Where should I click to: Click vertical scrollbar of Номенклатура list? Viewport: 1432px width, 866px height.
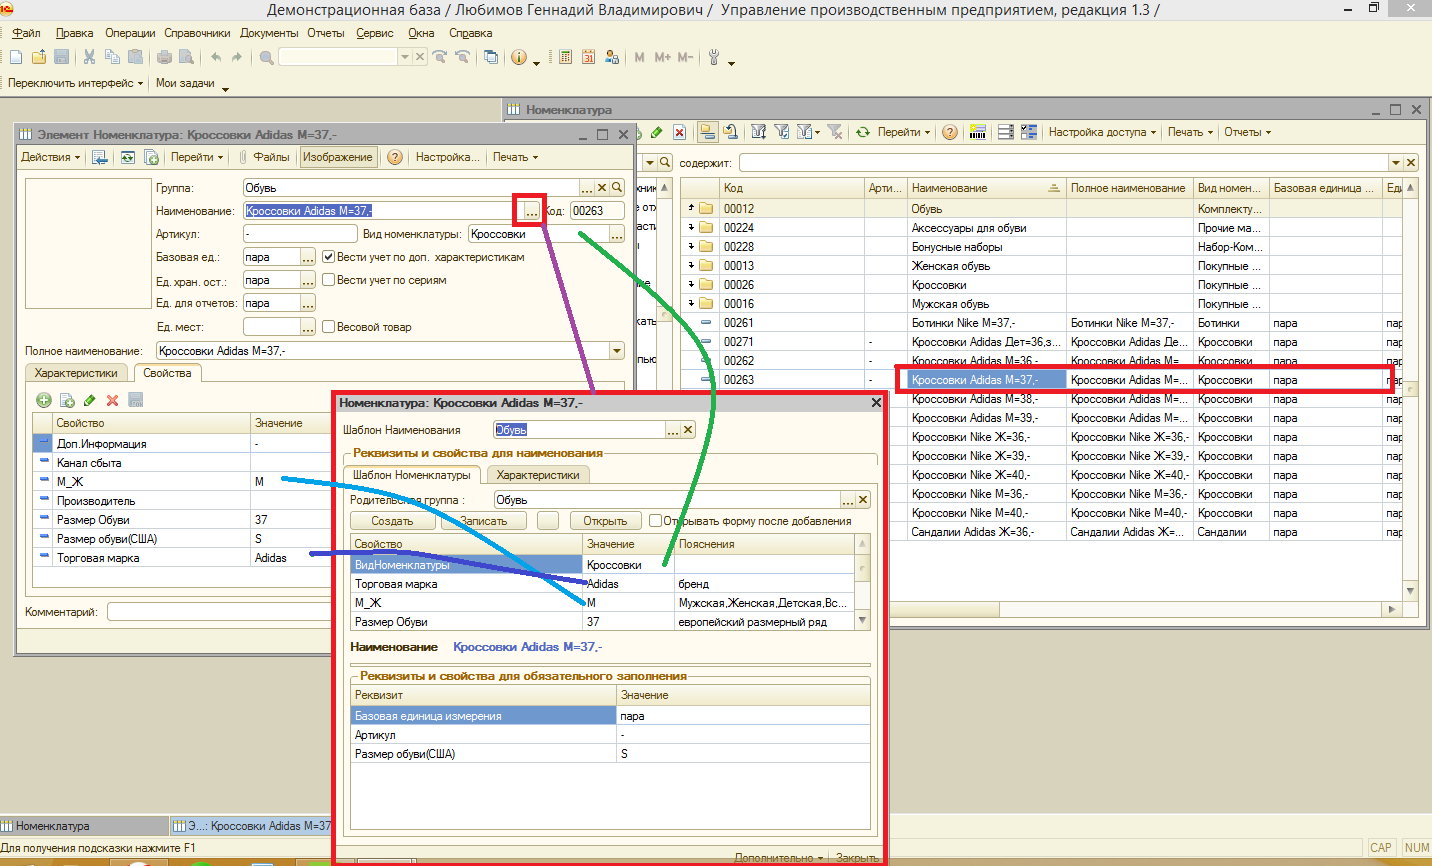point(1410,390)
